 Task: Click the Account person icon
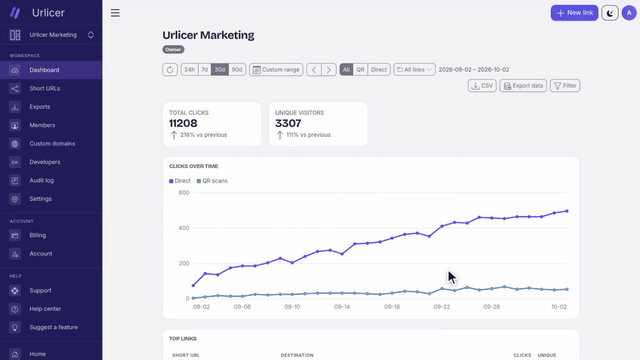point(15,254)
